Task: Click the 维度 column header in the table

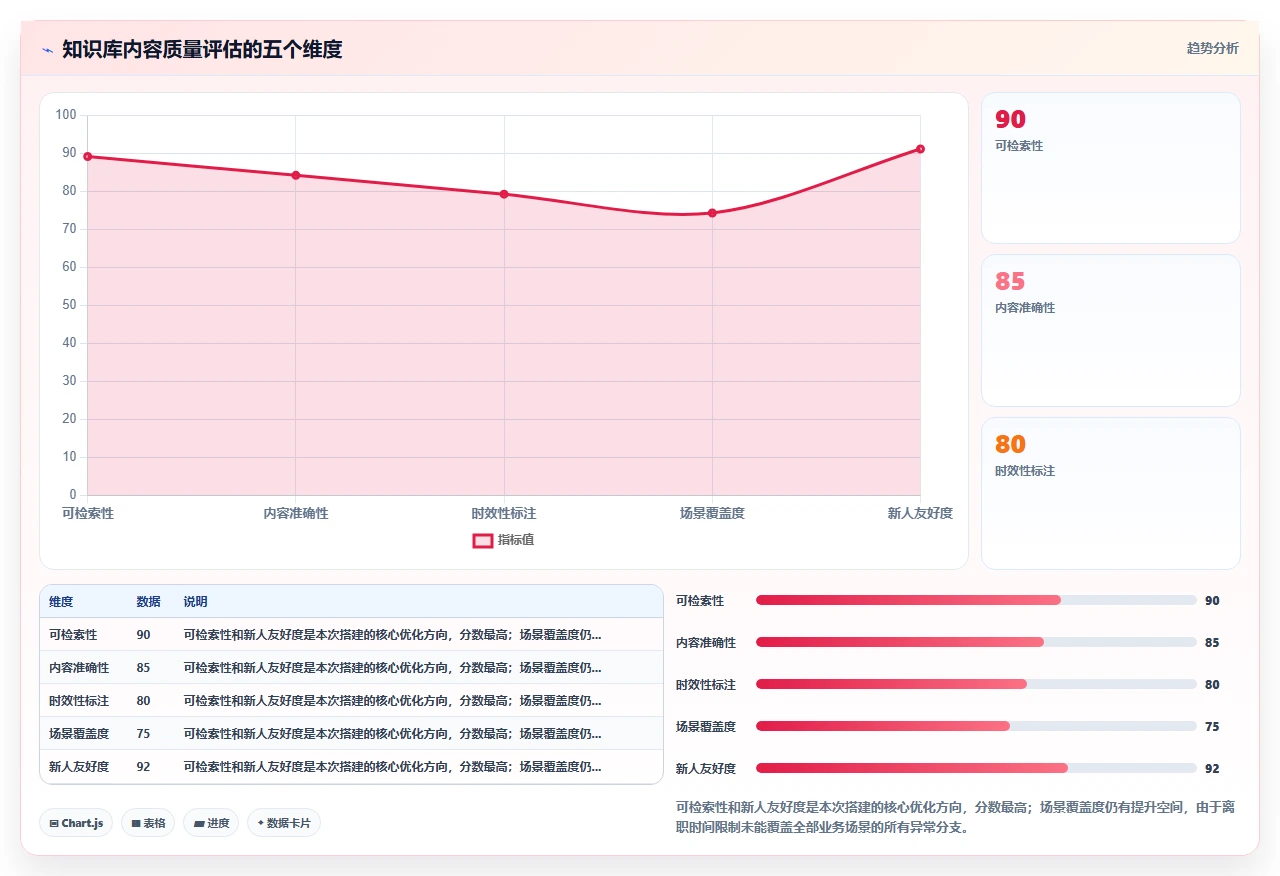Action: click(61, 602)
